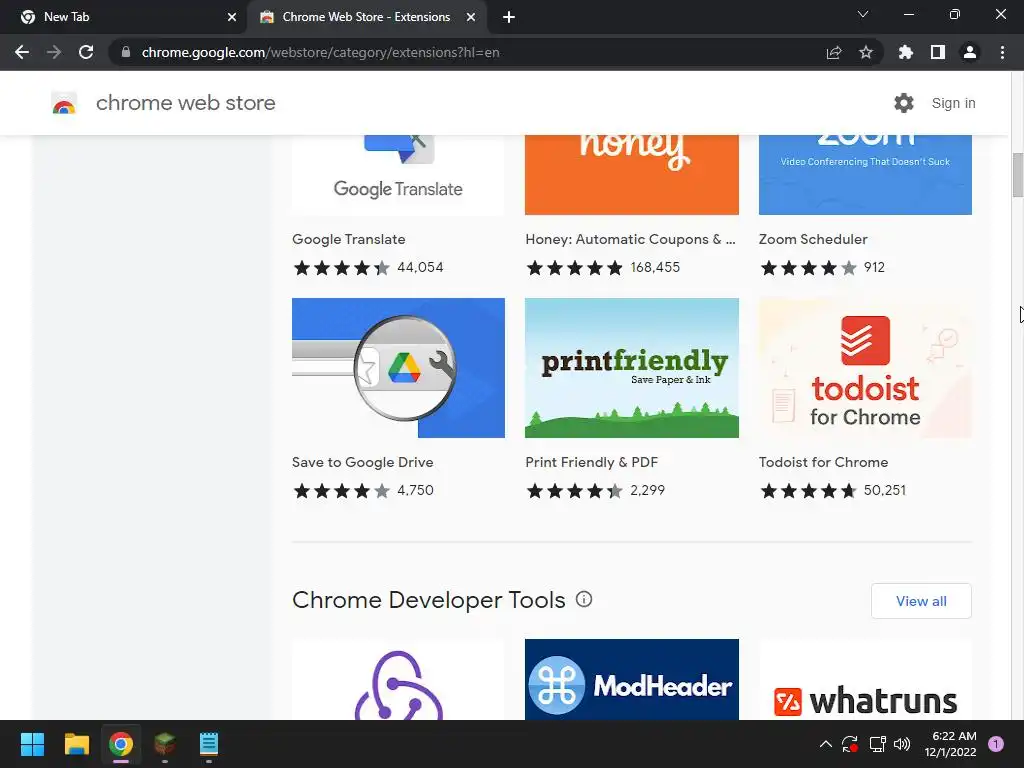
Task: Open the Zoom Scheduler thumbnail
Action: pos(865,174)
